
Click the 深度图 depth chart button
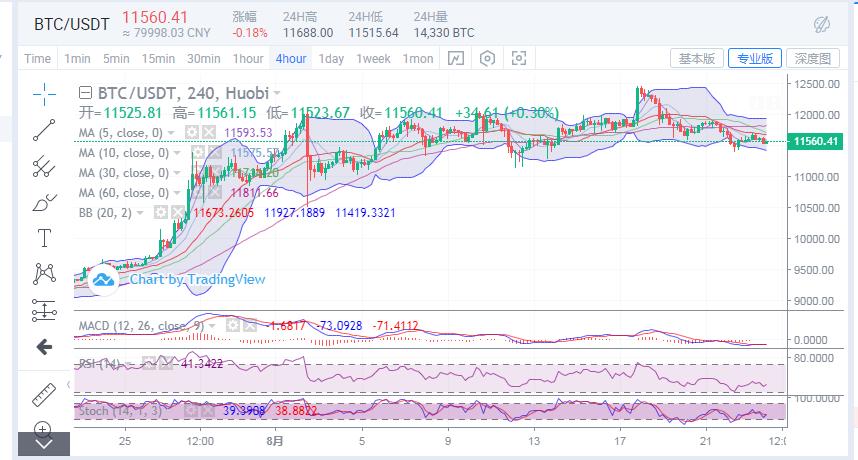tap(812, 59)
